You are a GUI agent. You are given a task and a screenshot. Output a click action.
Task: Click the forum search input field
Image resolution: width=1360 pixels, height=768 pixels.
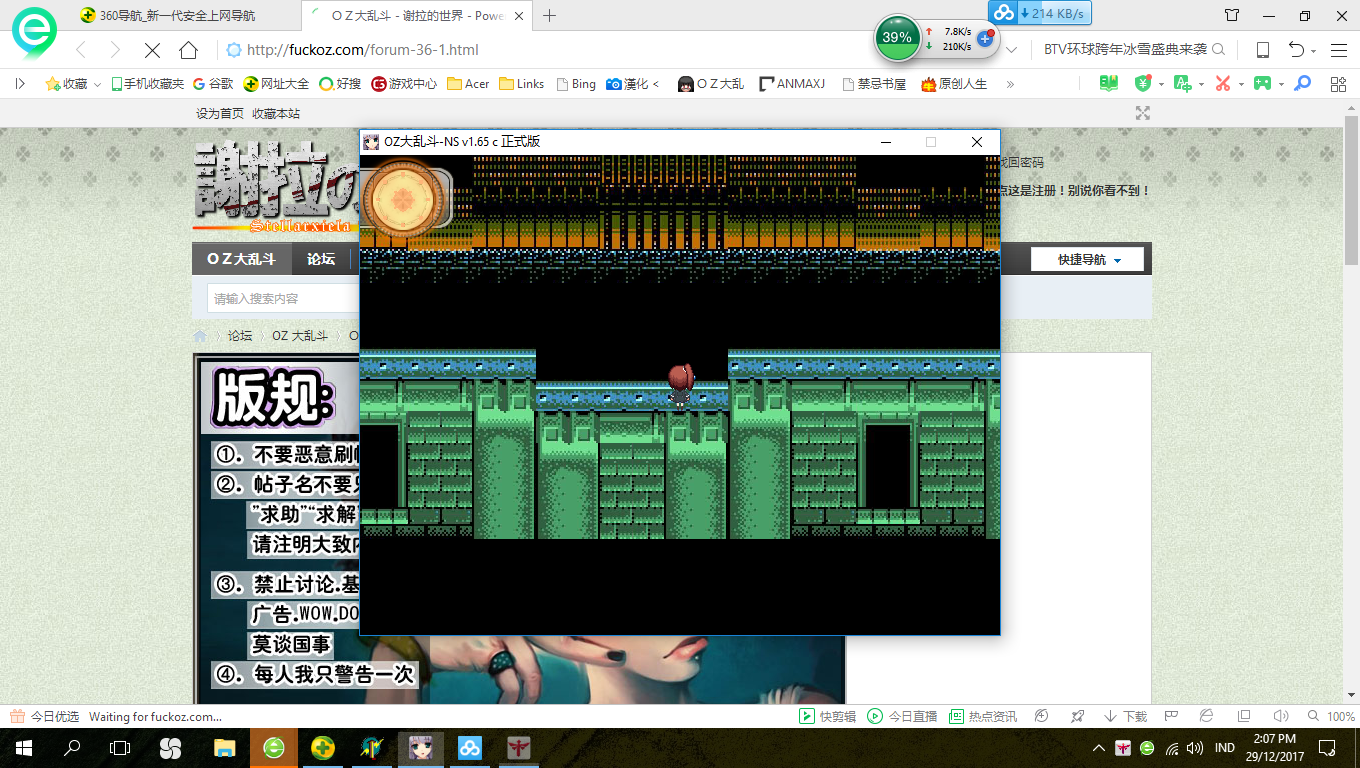point(282,298)
